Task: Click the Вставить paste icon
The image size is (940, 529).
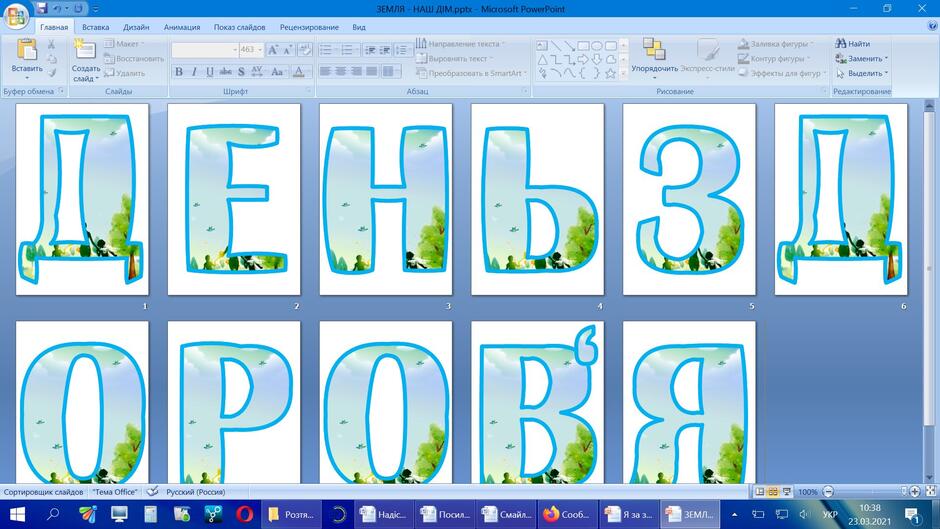Action: (26, 50)
